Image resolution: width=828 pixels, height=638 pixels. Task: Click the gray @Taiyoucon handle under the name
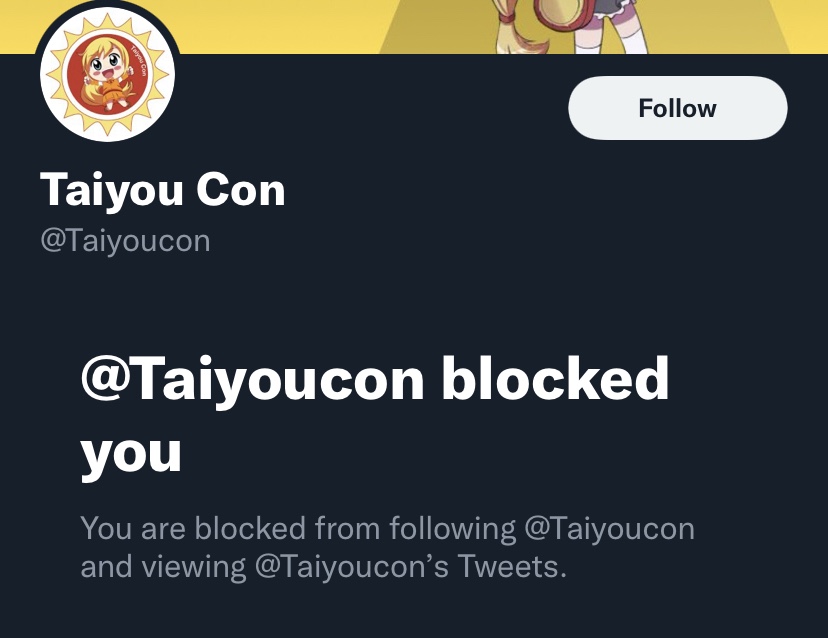pyautogui.click(x=126, y=241)
